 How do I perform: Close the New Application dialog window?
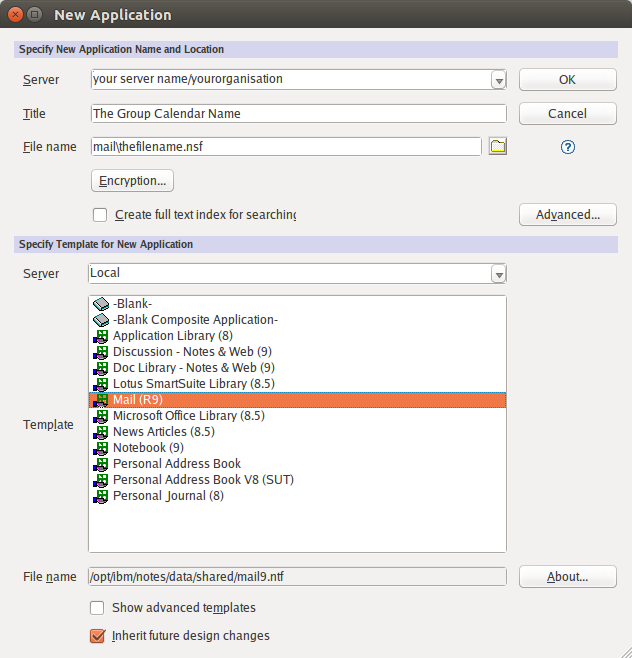click(13, 15)
